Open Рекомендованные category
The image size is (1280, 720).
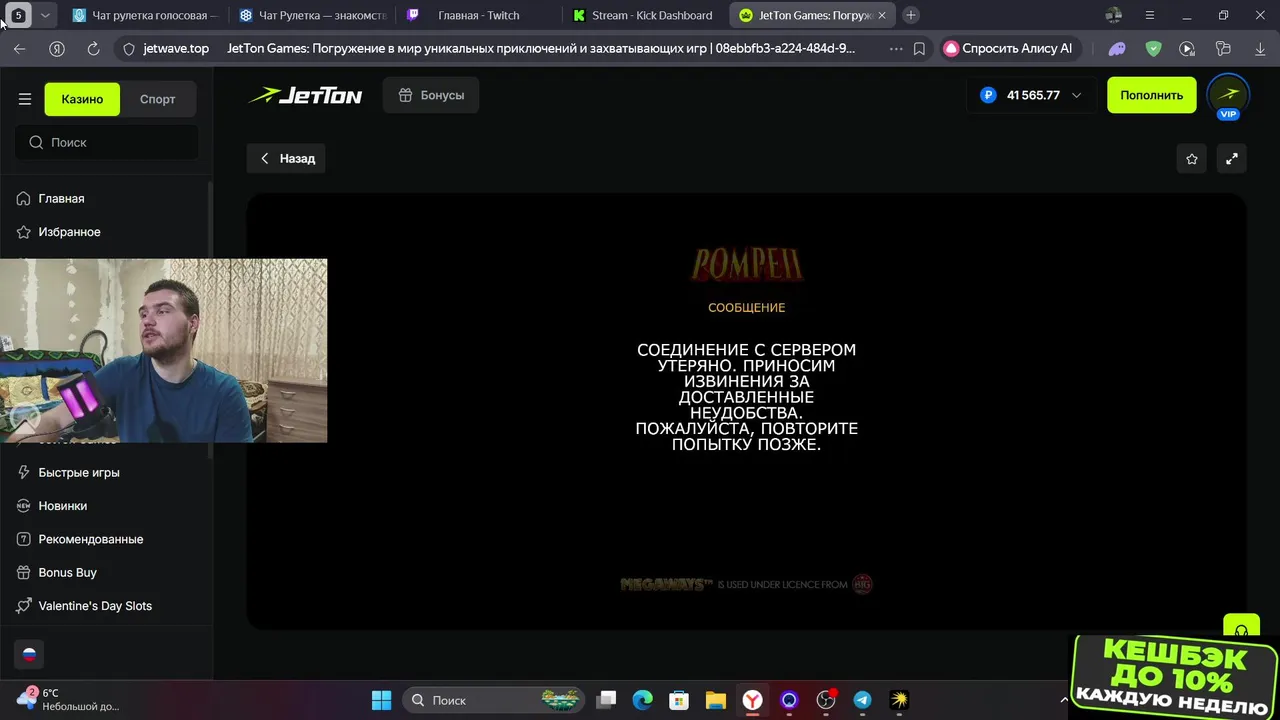[x=91, y=539]
